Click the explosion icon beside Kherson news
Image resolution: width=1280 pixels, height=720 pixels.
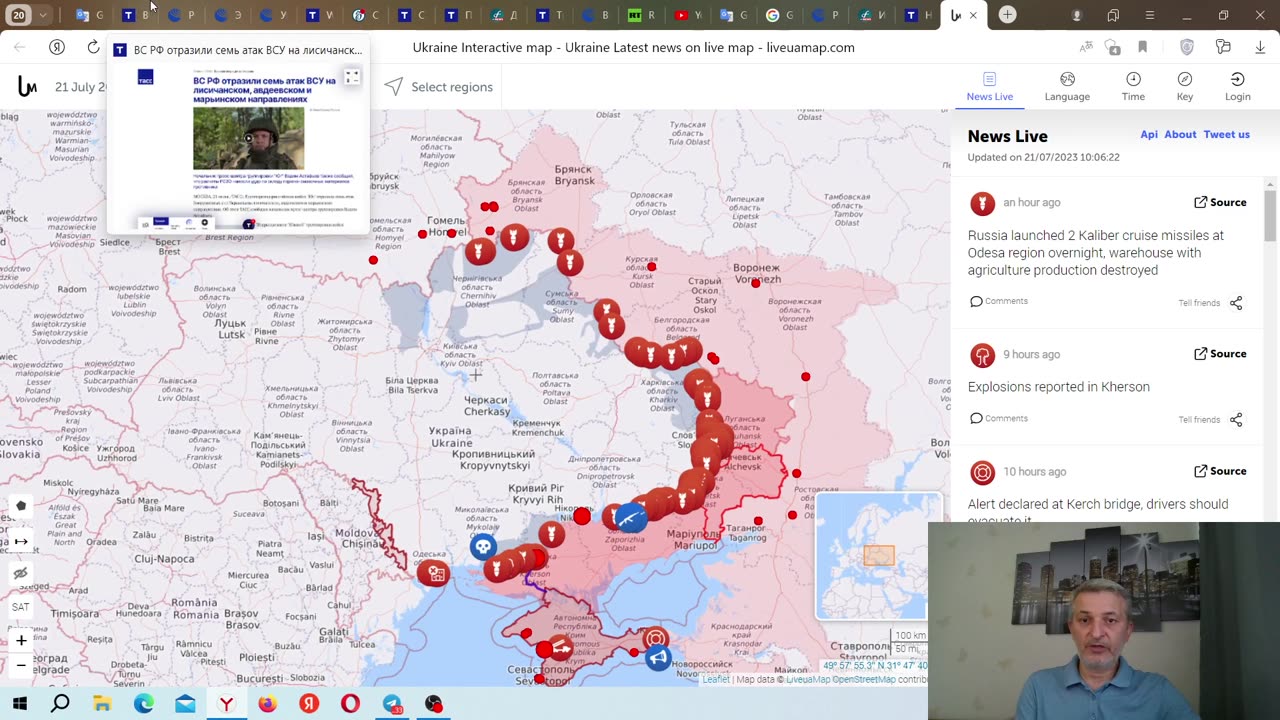tap(983, 356)
